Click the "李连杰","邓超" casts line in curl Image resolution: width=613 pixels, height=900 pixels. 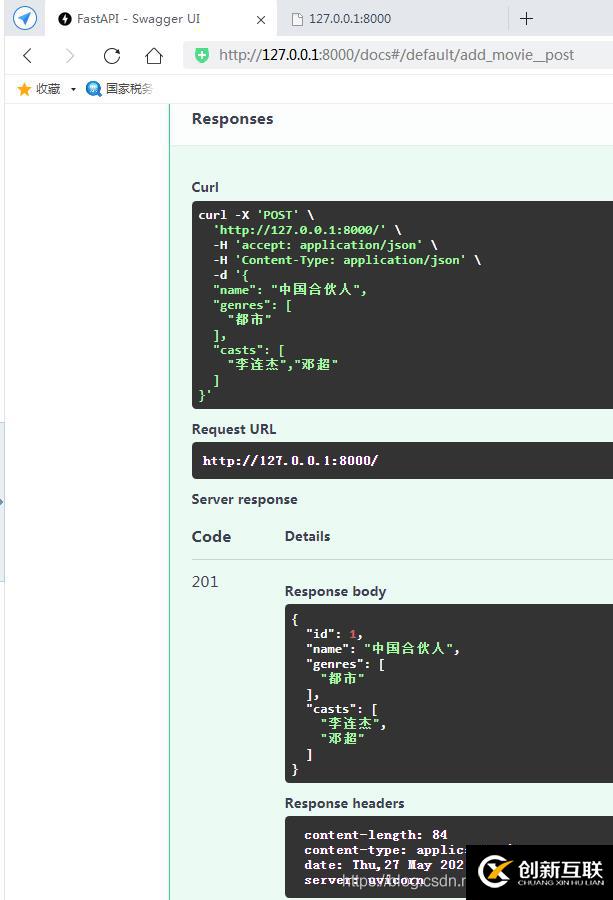[x=283, y=364]
